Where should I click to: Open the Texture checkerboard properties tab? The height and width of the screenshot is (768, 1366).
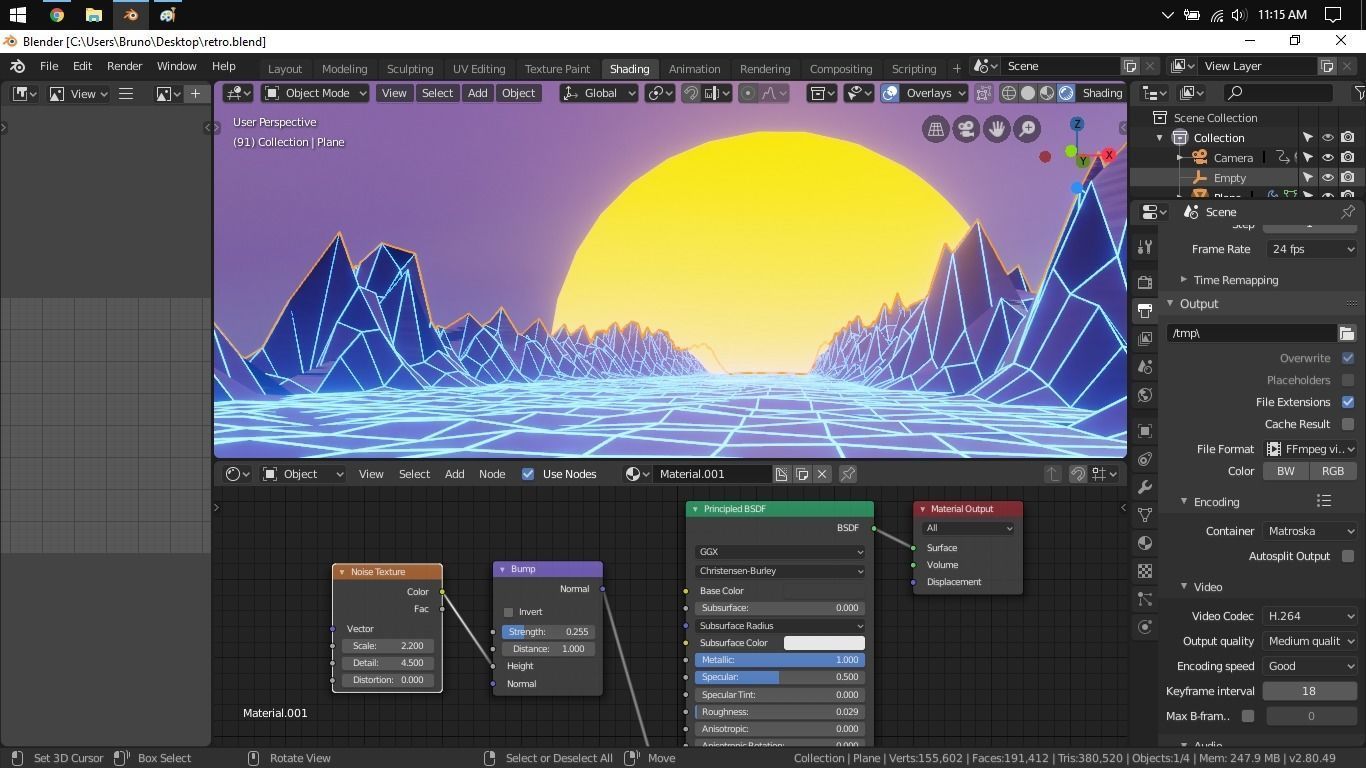point(1145,571)
